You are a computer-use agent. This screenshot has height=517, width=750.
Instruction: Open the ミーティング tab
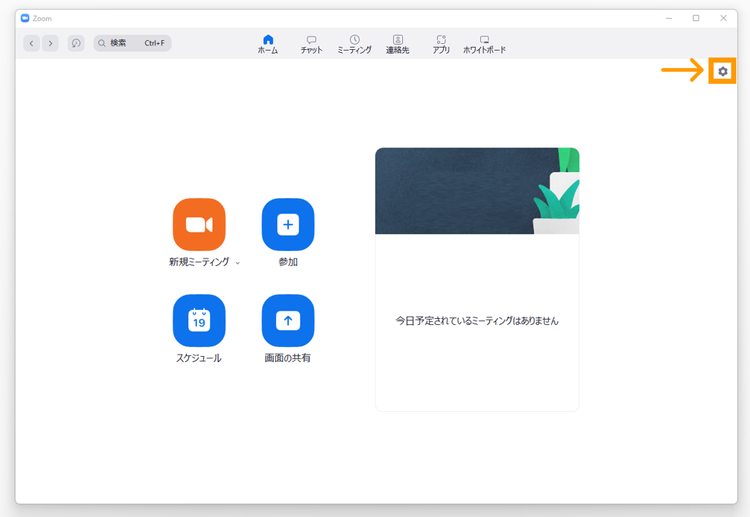354,44
